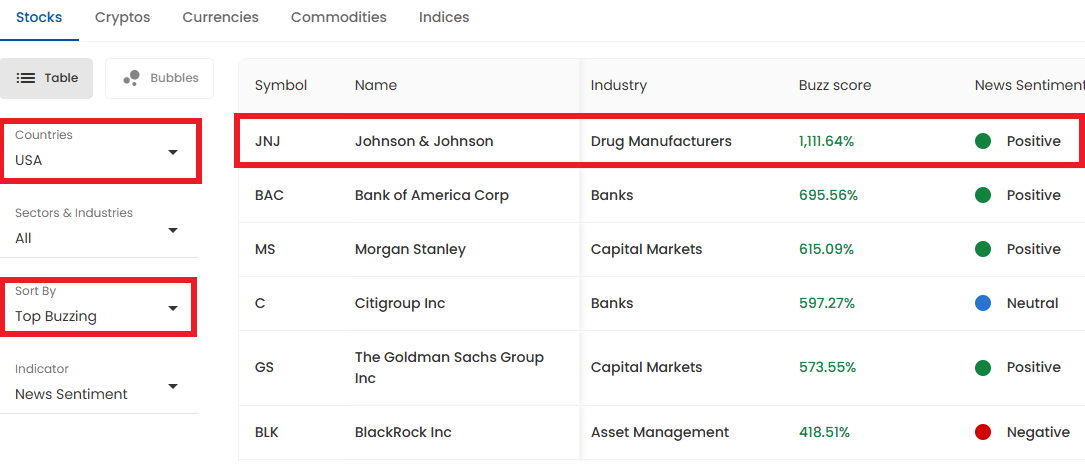Select the Indices tab

(444, 17)
